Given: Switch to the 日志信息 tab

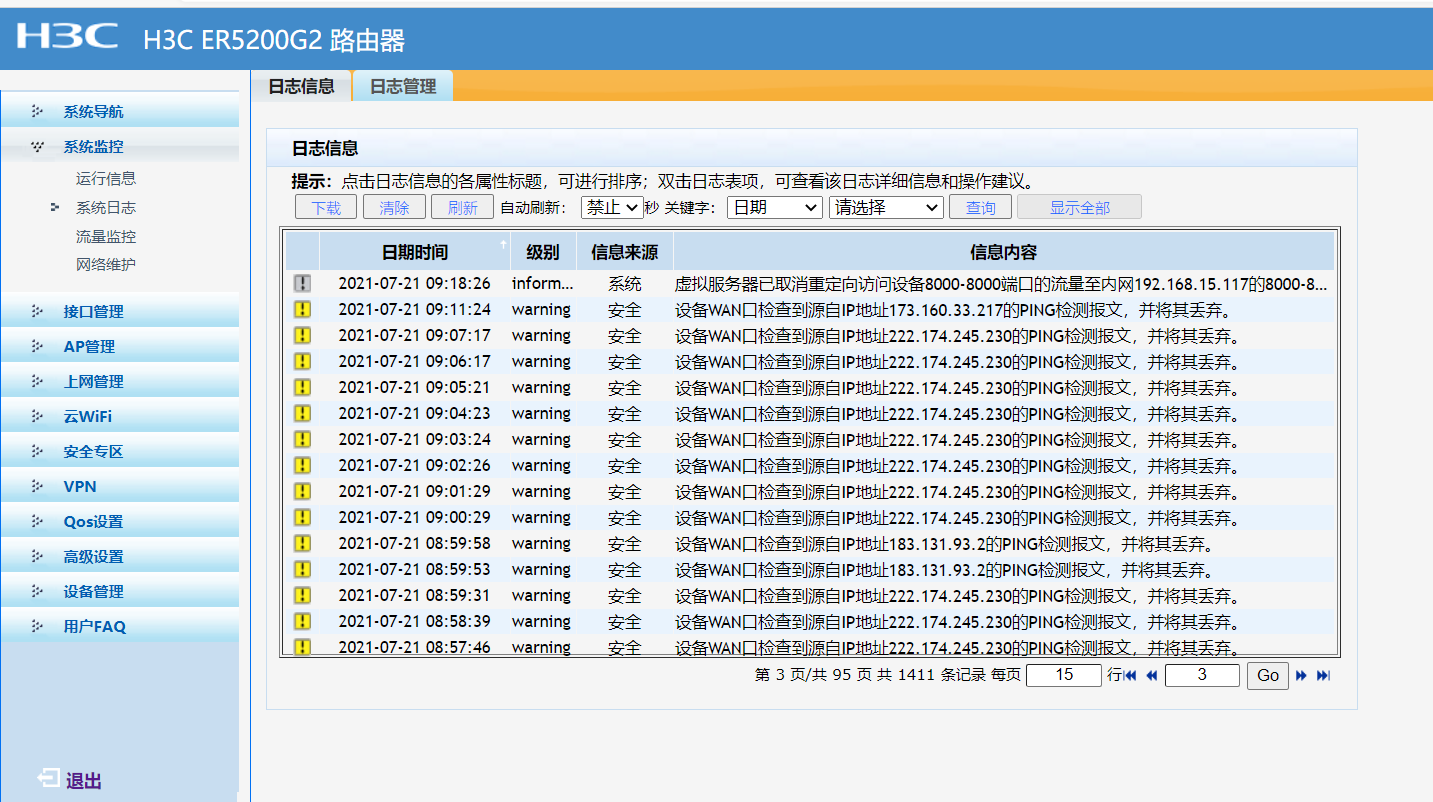Looking at the screenshot, I should click(302, 86).
